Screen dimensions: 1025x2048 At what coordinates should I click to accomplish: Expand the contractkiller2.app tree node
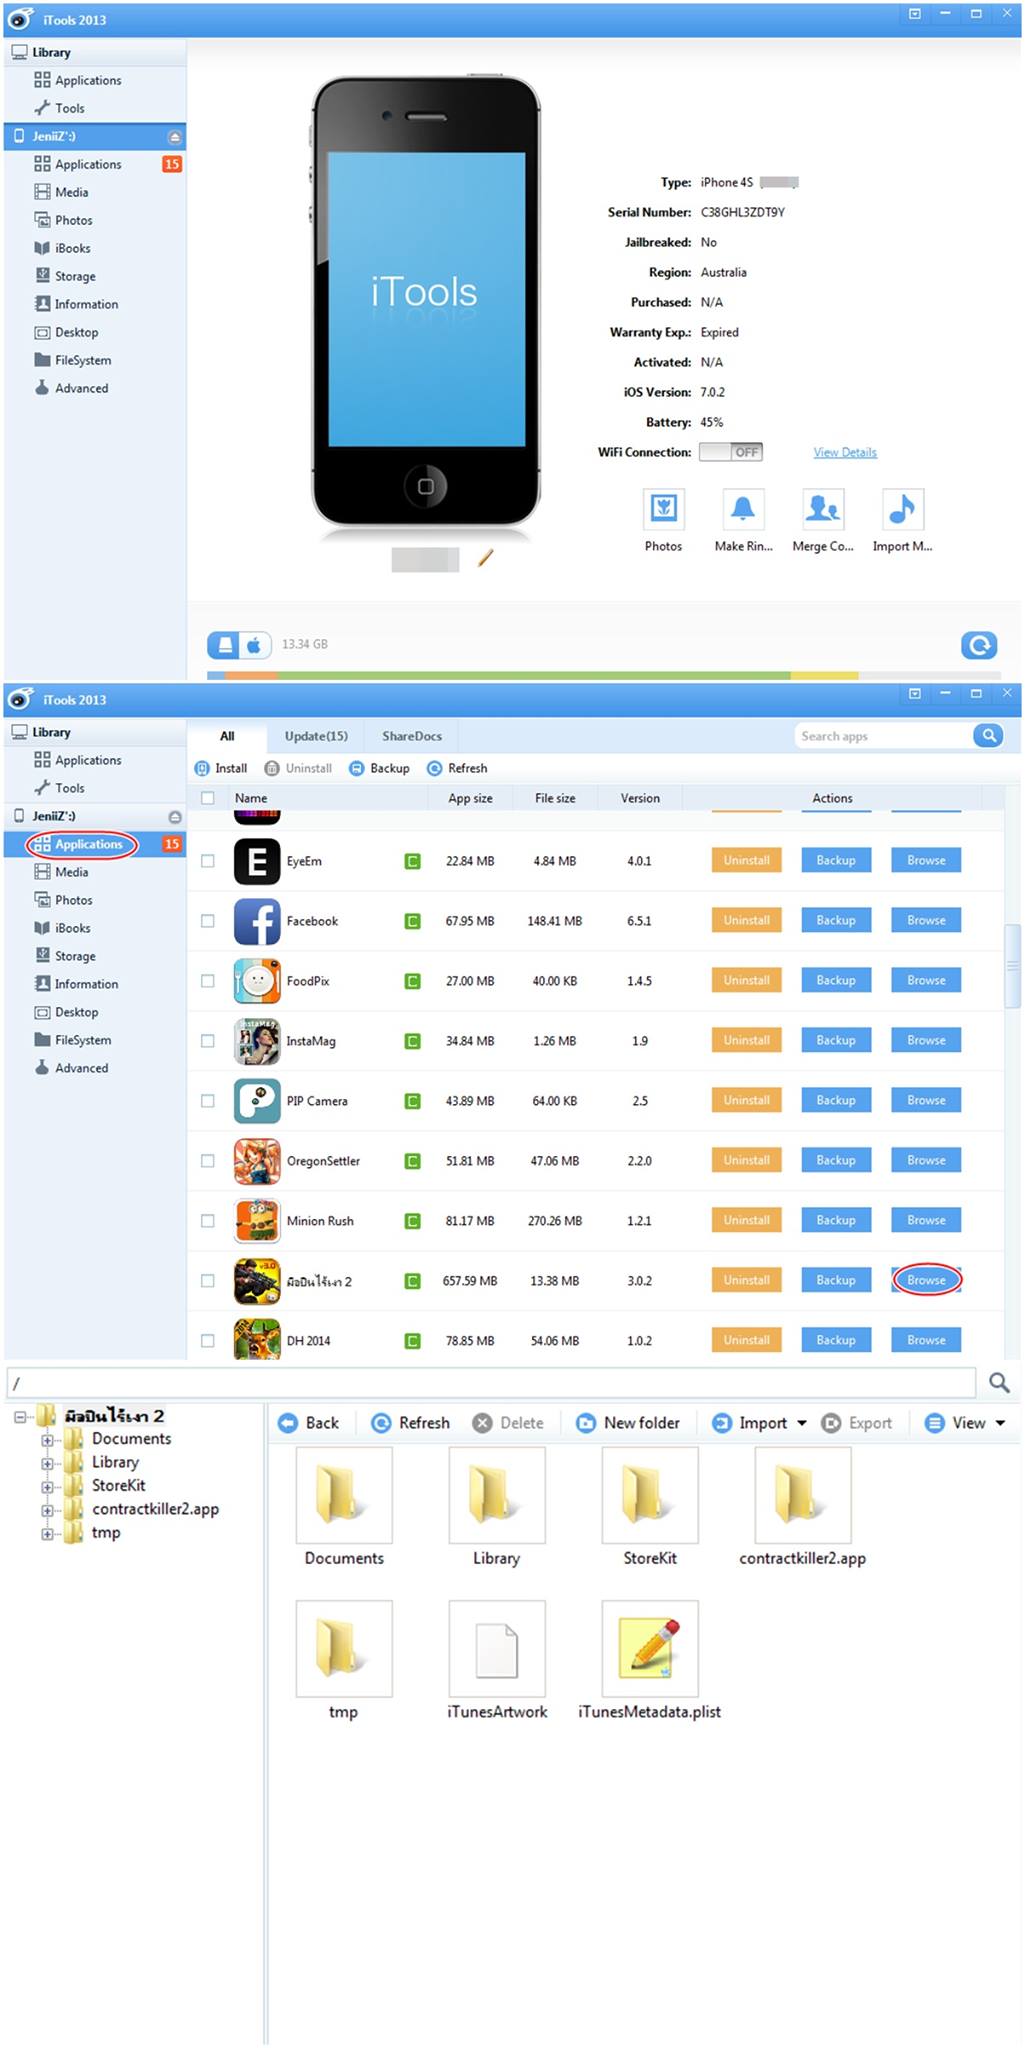pyautogui.click(x=47, y=1510)
